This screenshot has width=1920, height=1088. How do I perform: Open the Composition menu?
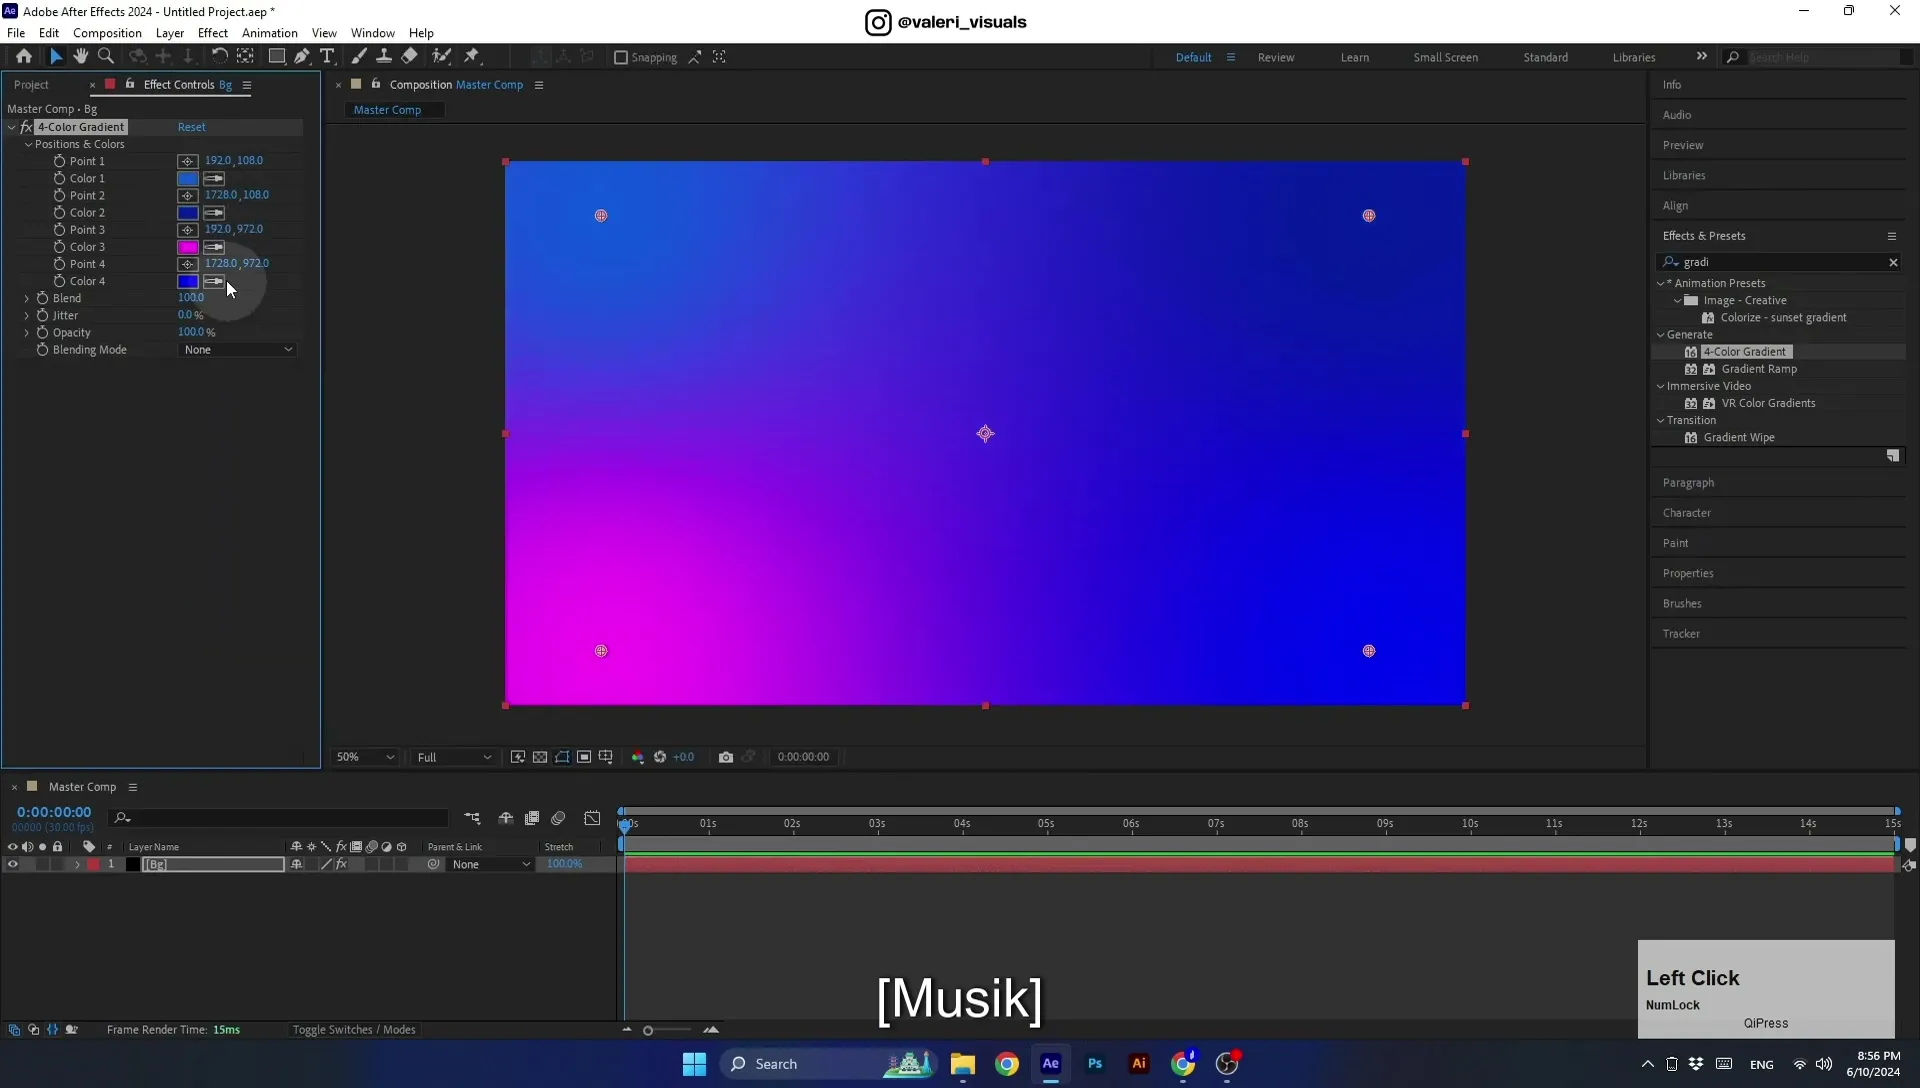pyautogui.click(x=107, y=33)
